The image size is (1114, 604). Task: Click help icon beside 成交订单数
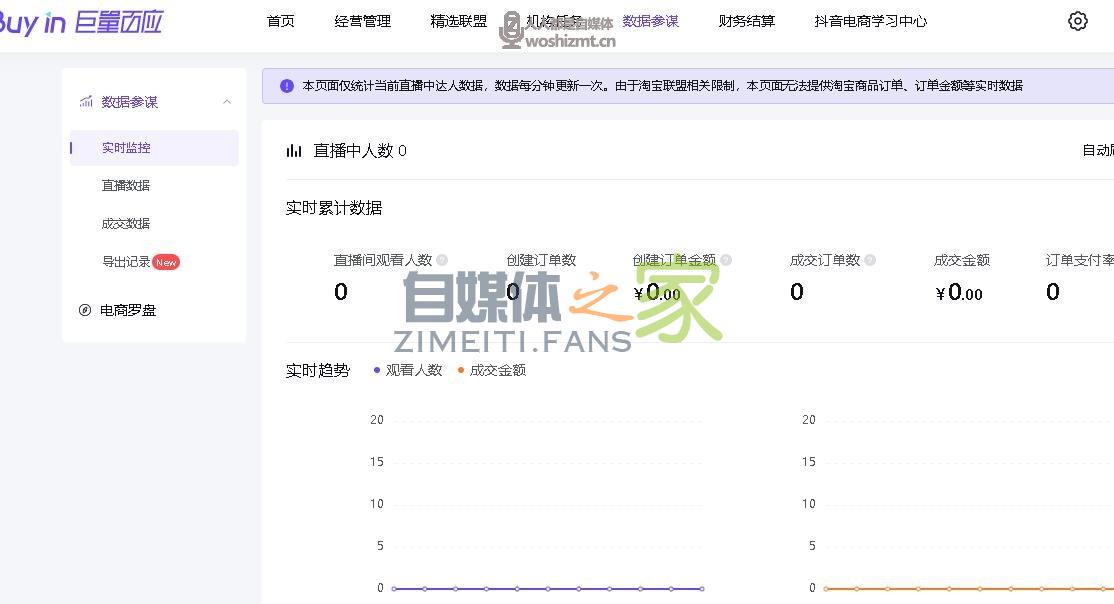coord(870,260)
